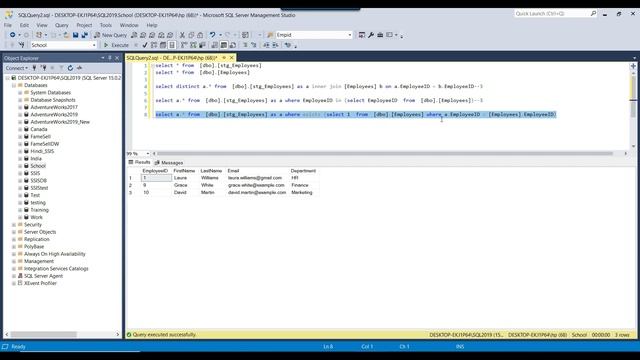Click the Paste clipboard icon
The height and width of the screenshot is (360, 640).
(x=200, y=35)
